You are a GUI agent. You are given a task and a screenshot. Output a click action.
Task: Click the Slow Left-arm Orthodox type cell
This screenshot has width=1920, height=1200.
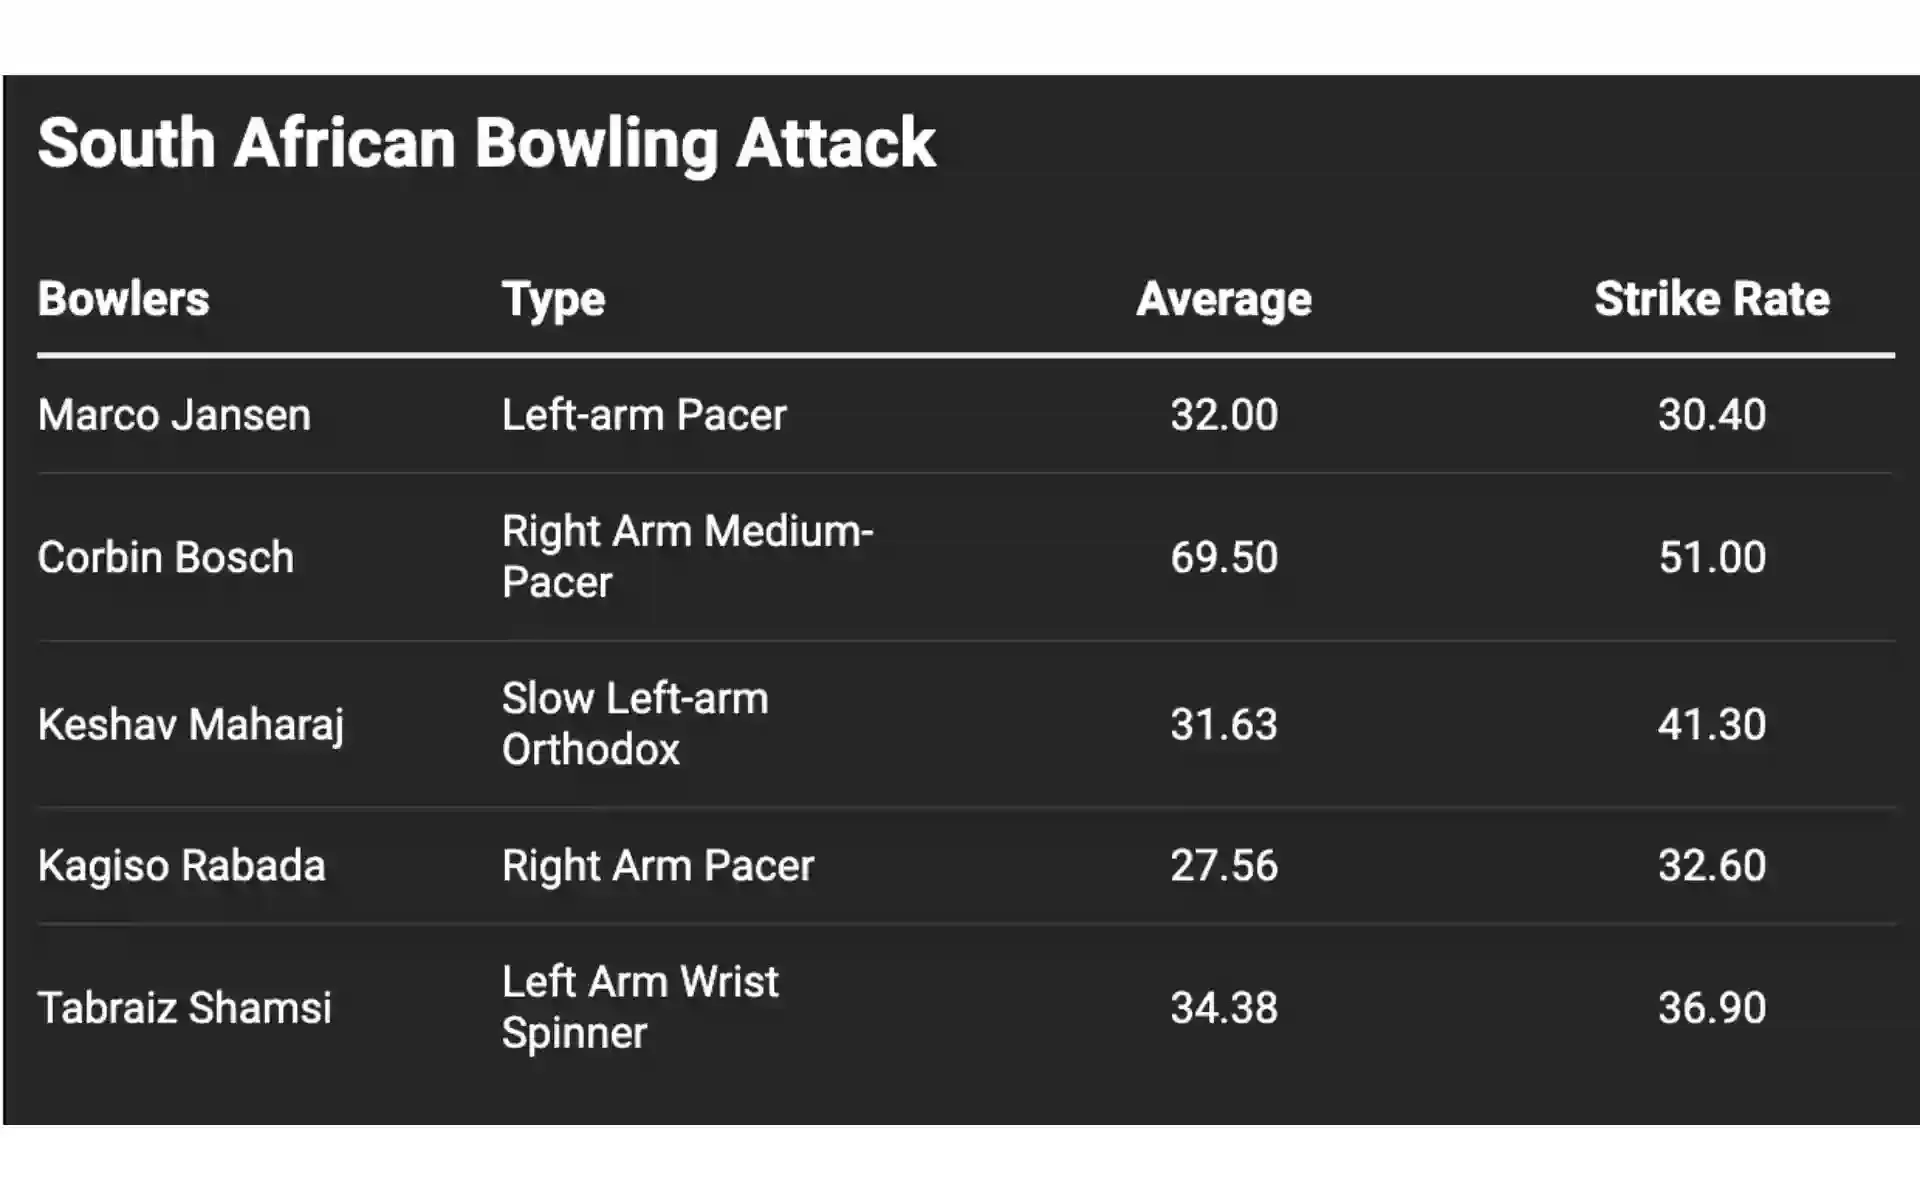pyautogui.click(x=635, y=724)
